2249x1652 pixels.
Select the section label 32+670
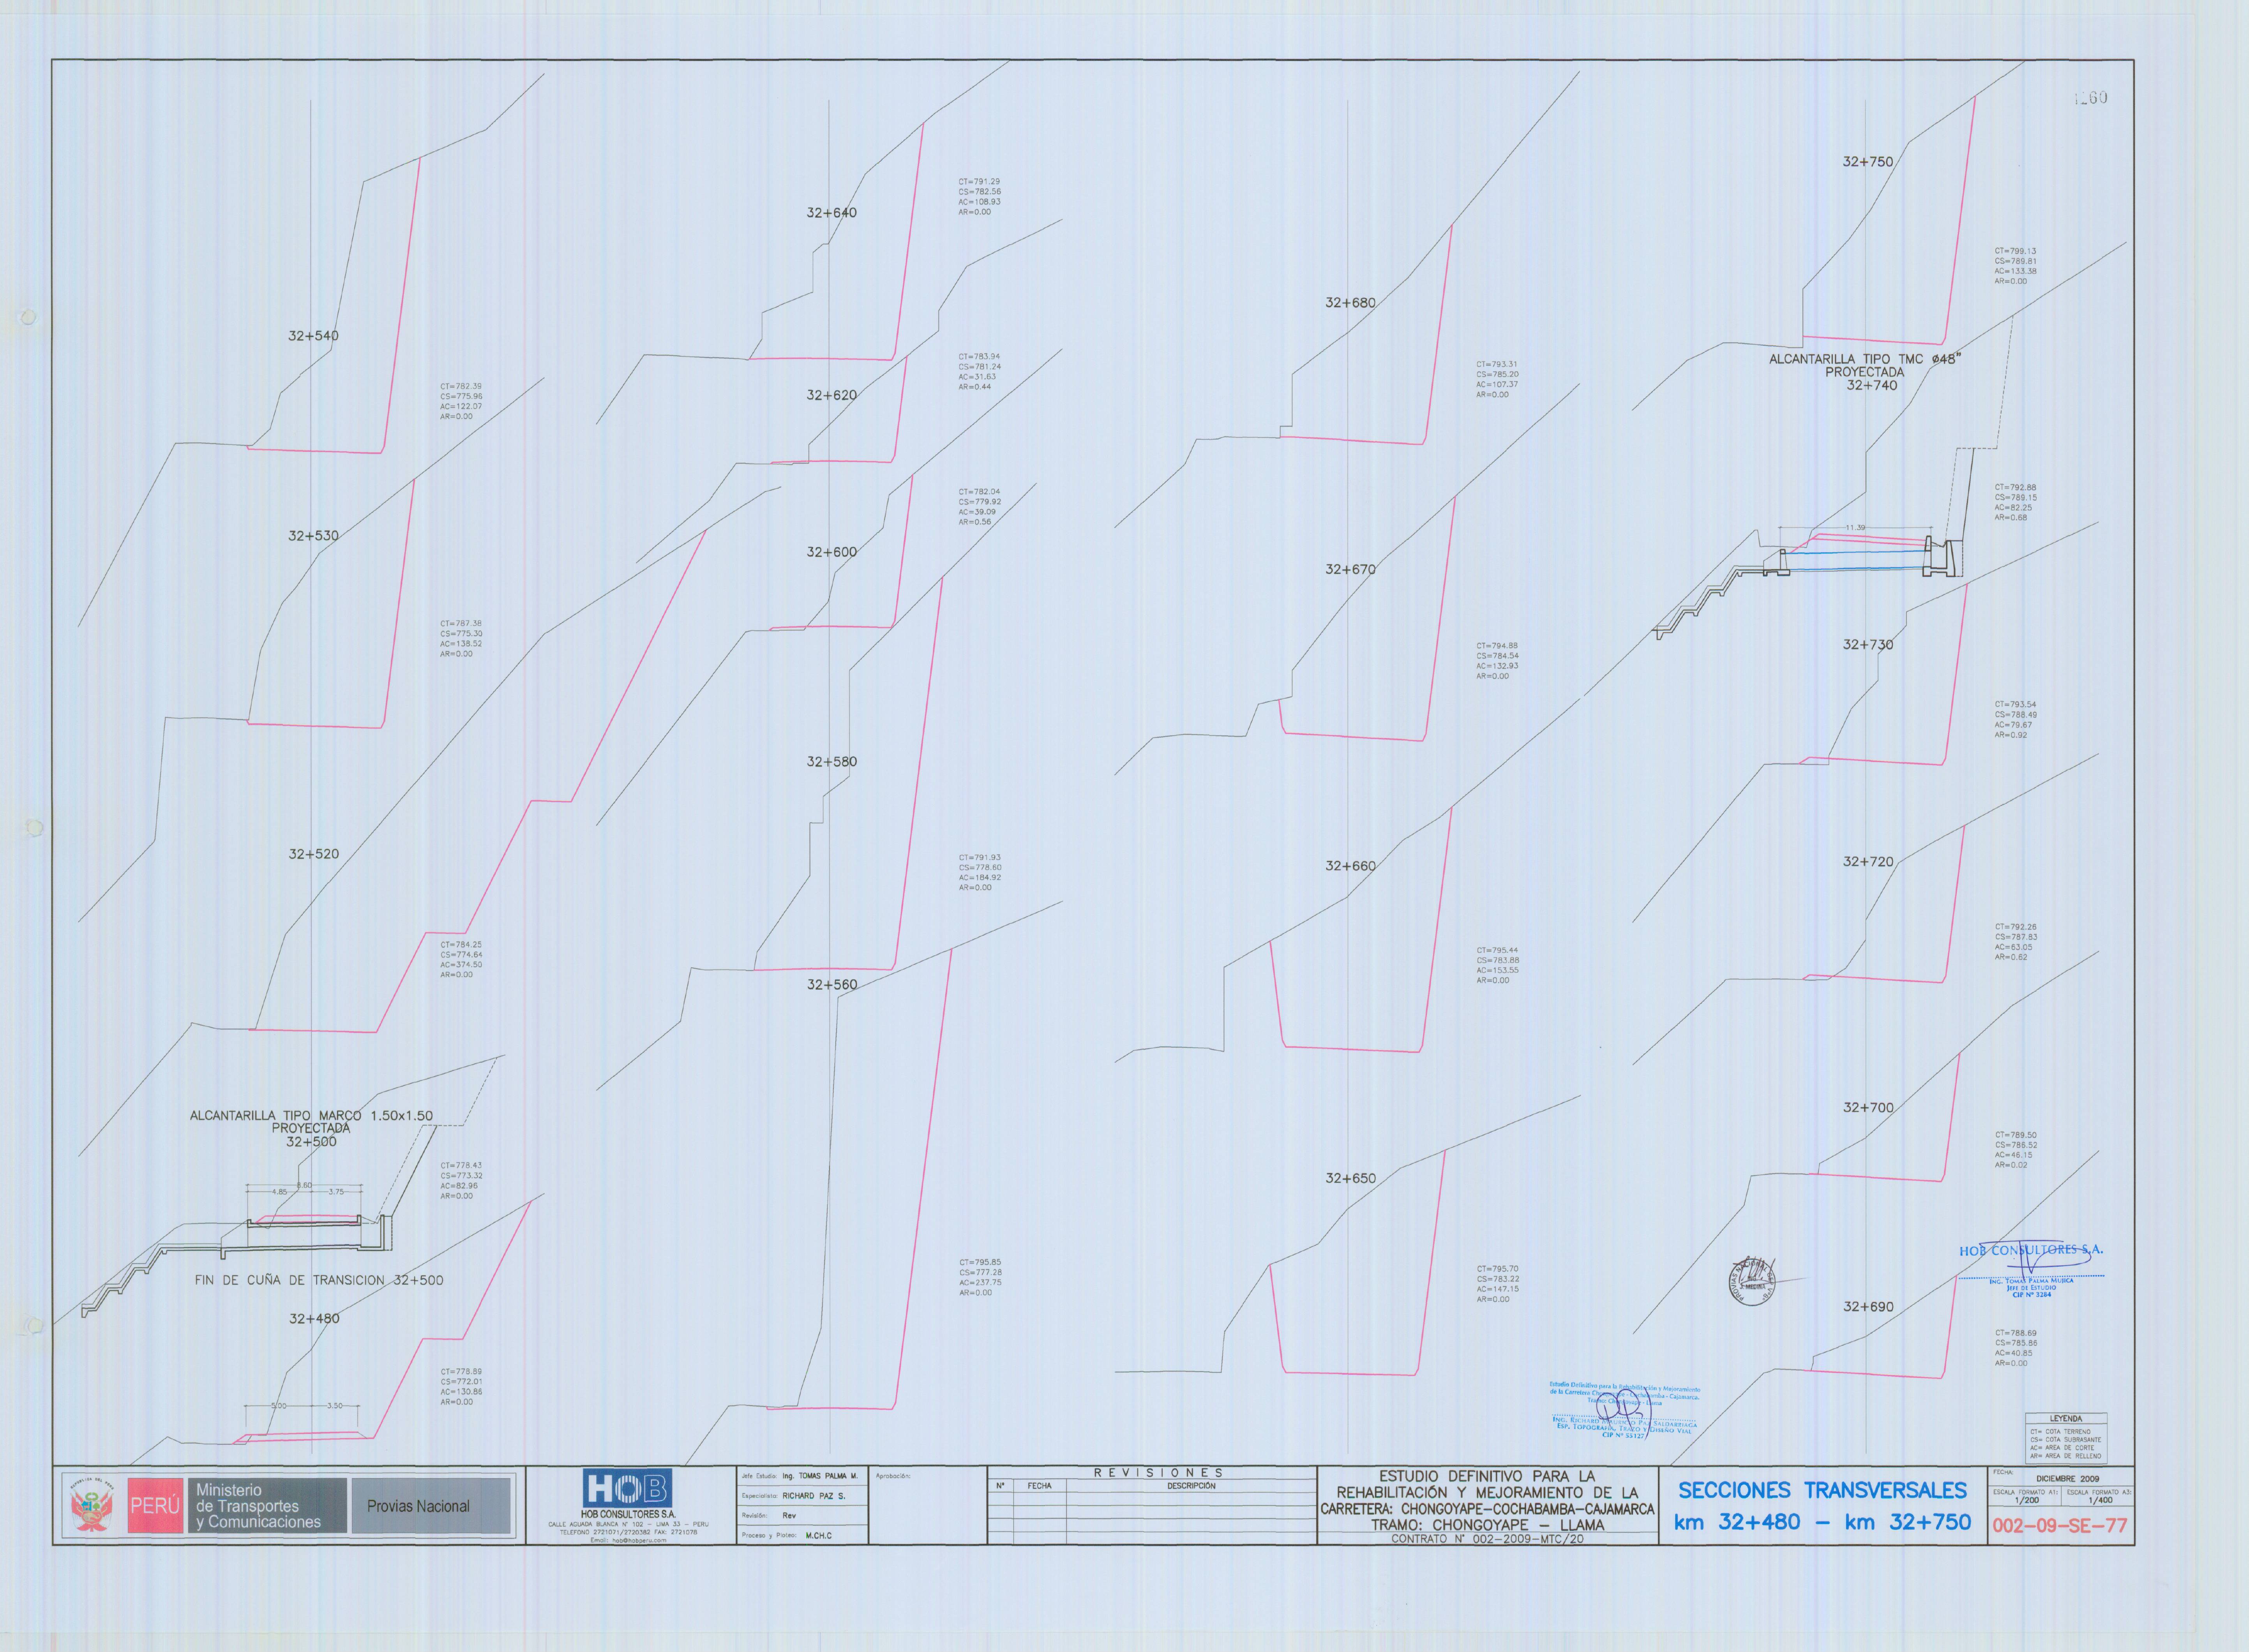pos(1350,569)
